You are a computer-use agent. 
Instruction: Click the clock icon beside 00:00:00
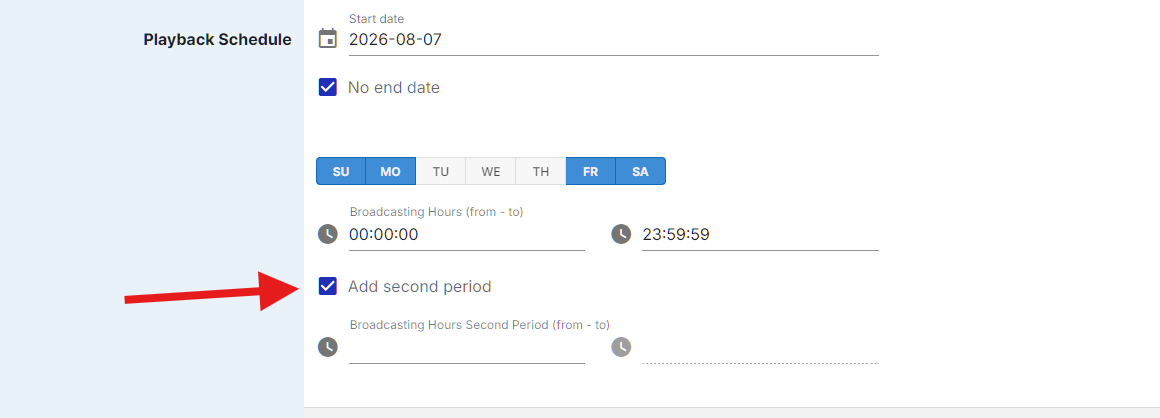[x=328, y=234]
